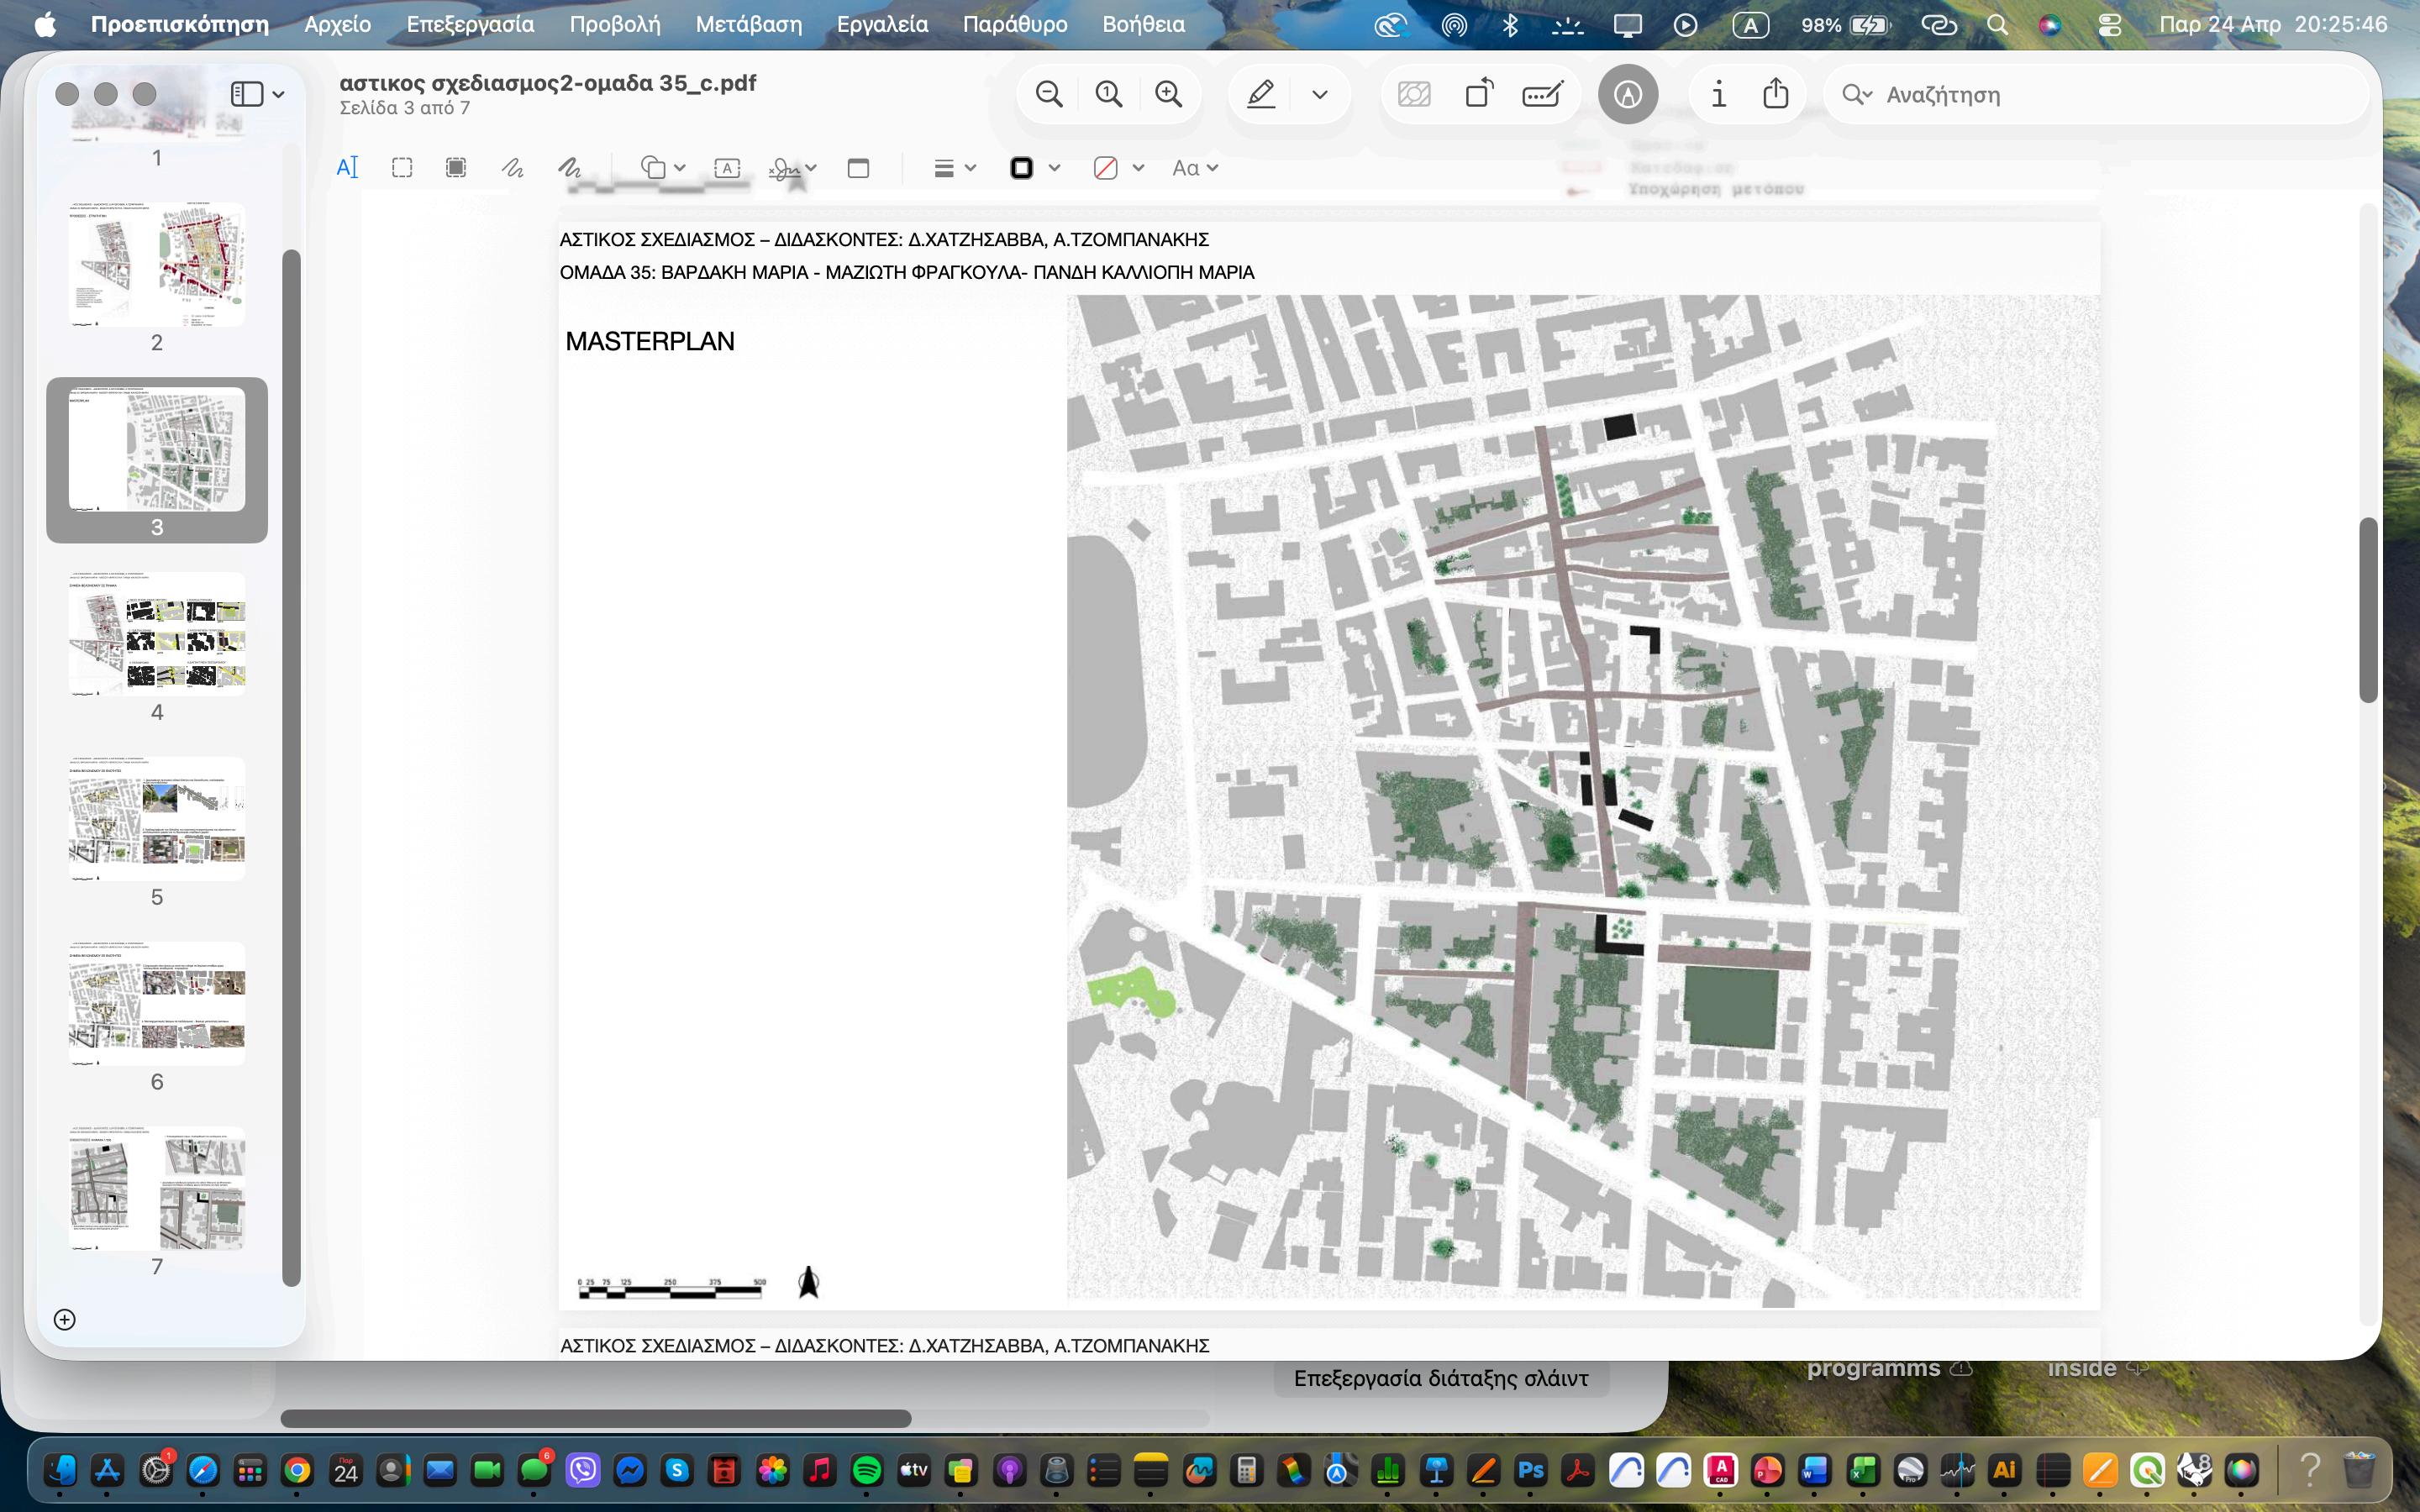Viewport: 2420px width, 1512px height.
Task: Click the zoom out magnifier
Action: click(1049, 94)
